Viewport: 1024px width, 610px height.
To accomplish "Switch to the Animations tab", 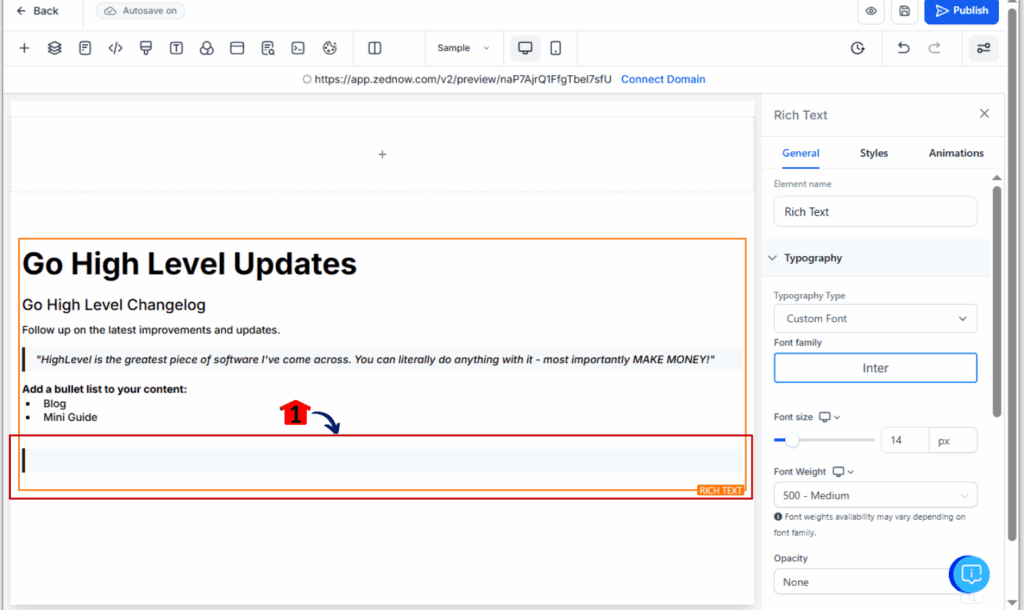I will coord(956,153).
